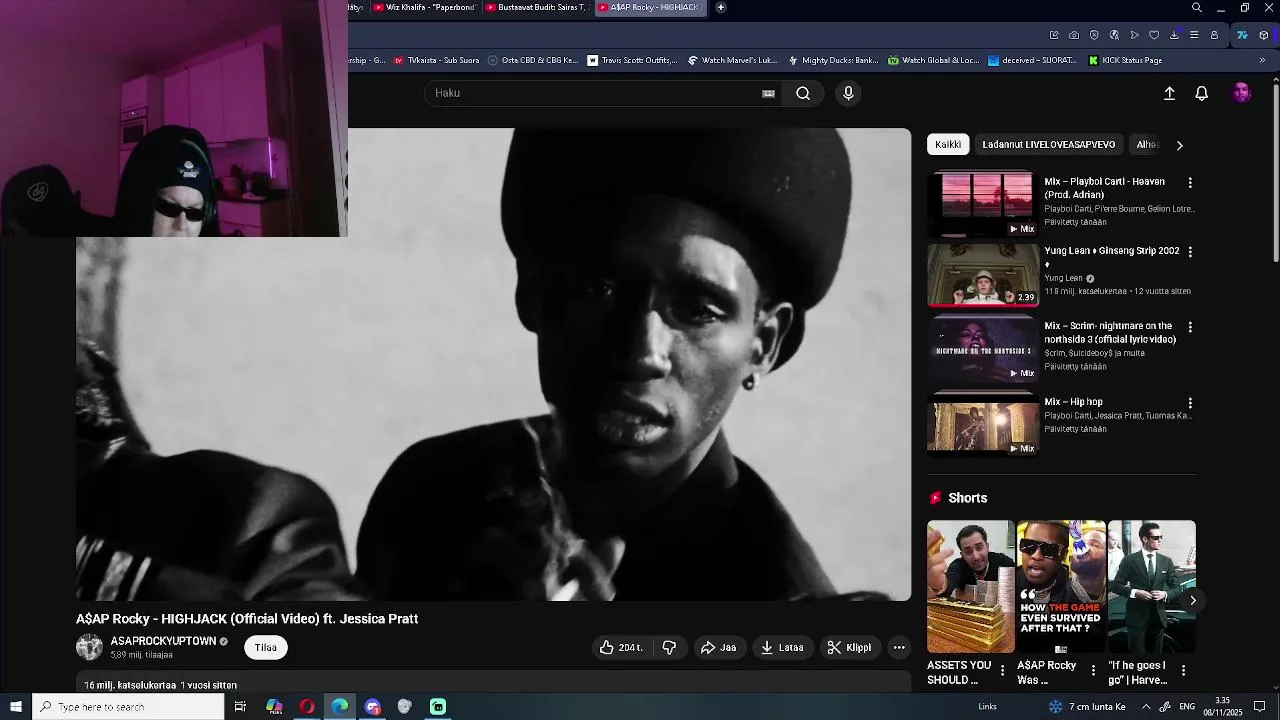Open options for Playboi Carti Heaven mix
The image size is (1280, 720).
click(1190, 183)
